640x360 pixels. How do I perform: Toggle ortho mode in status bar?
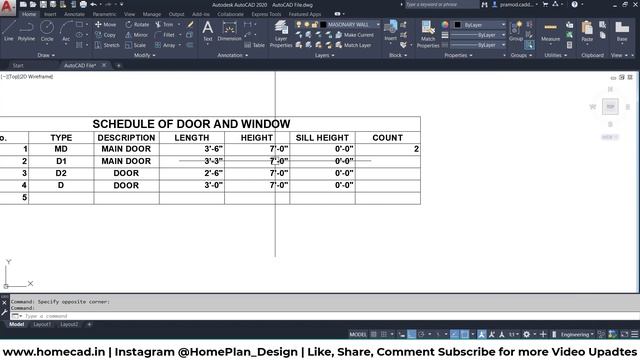click(x=411, y=334)
